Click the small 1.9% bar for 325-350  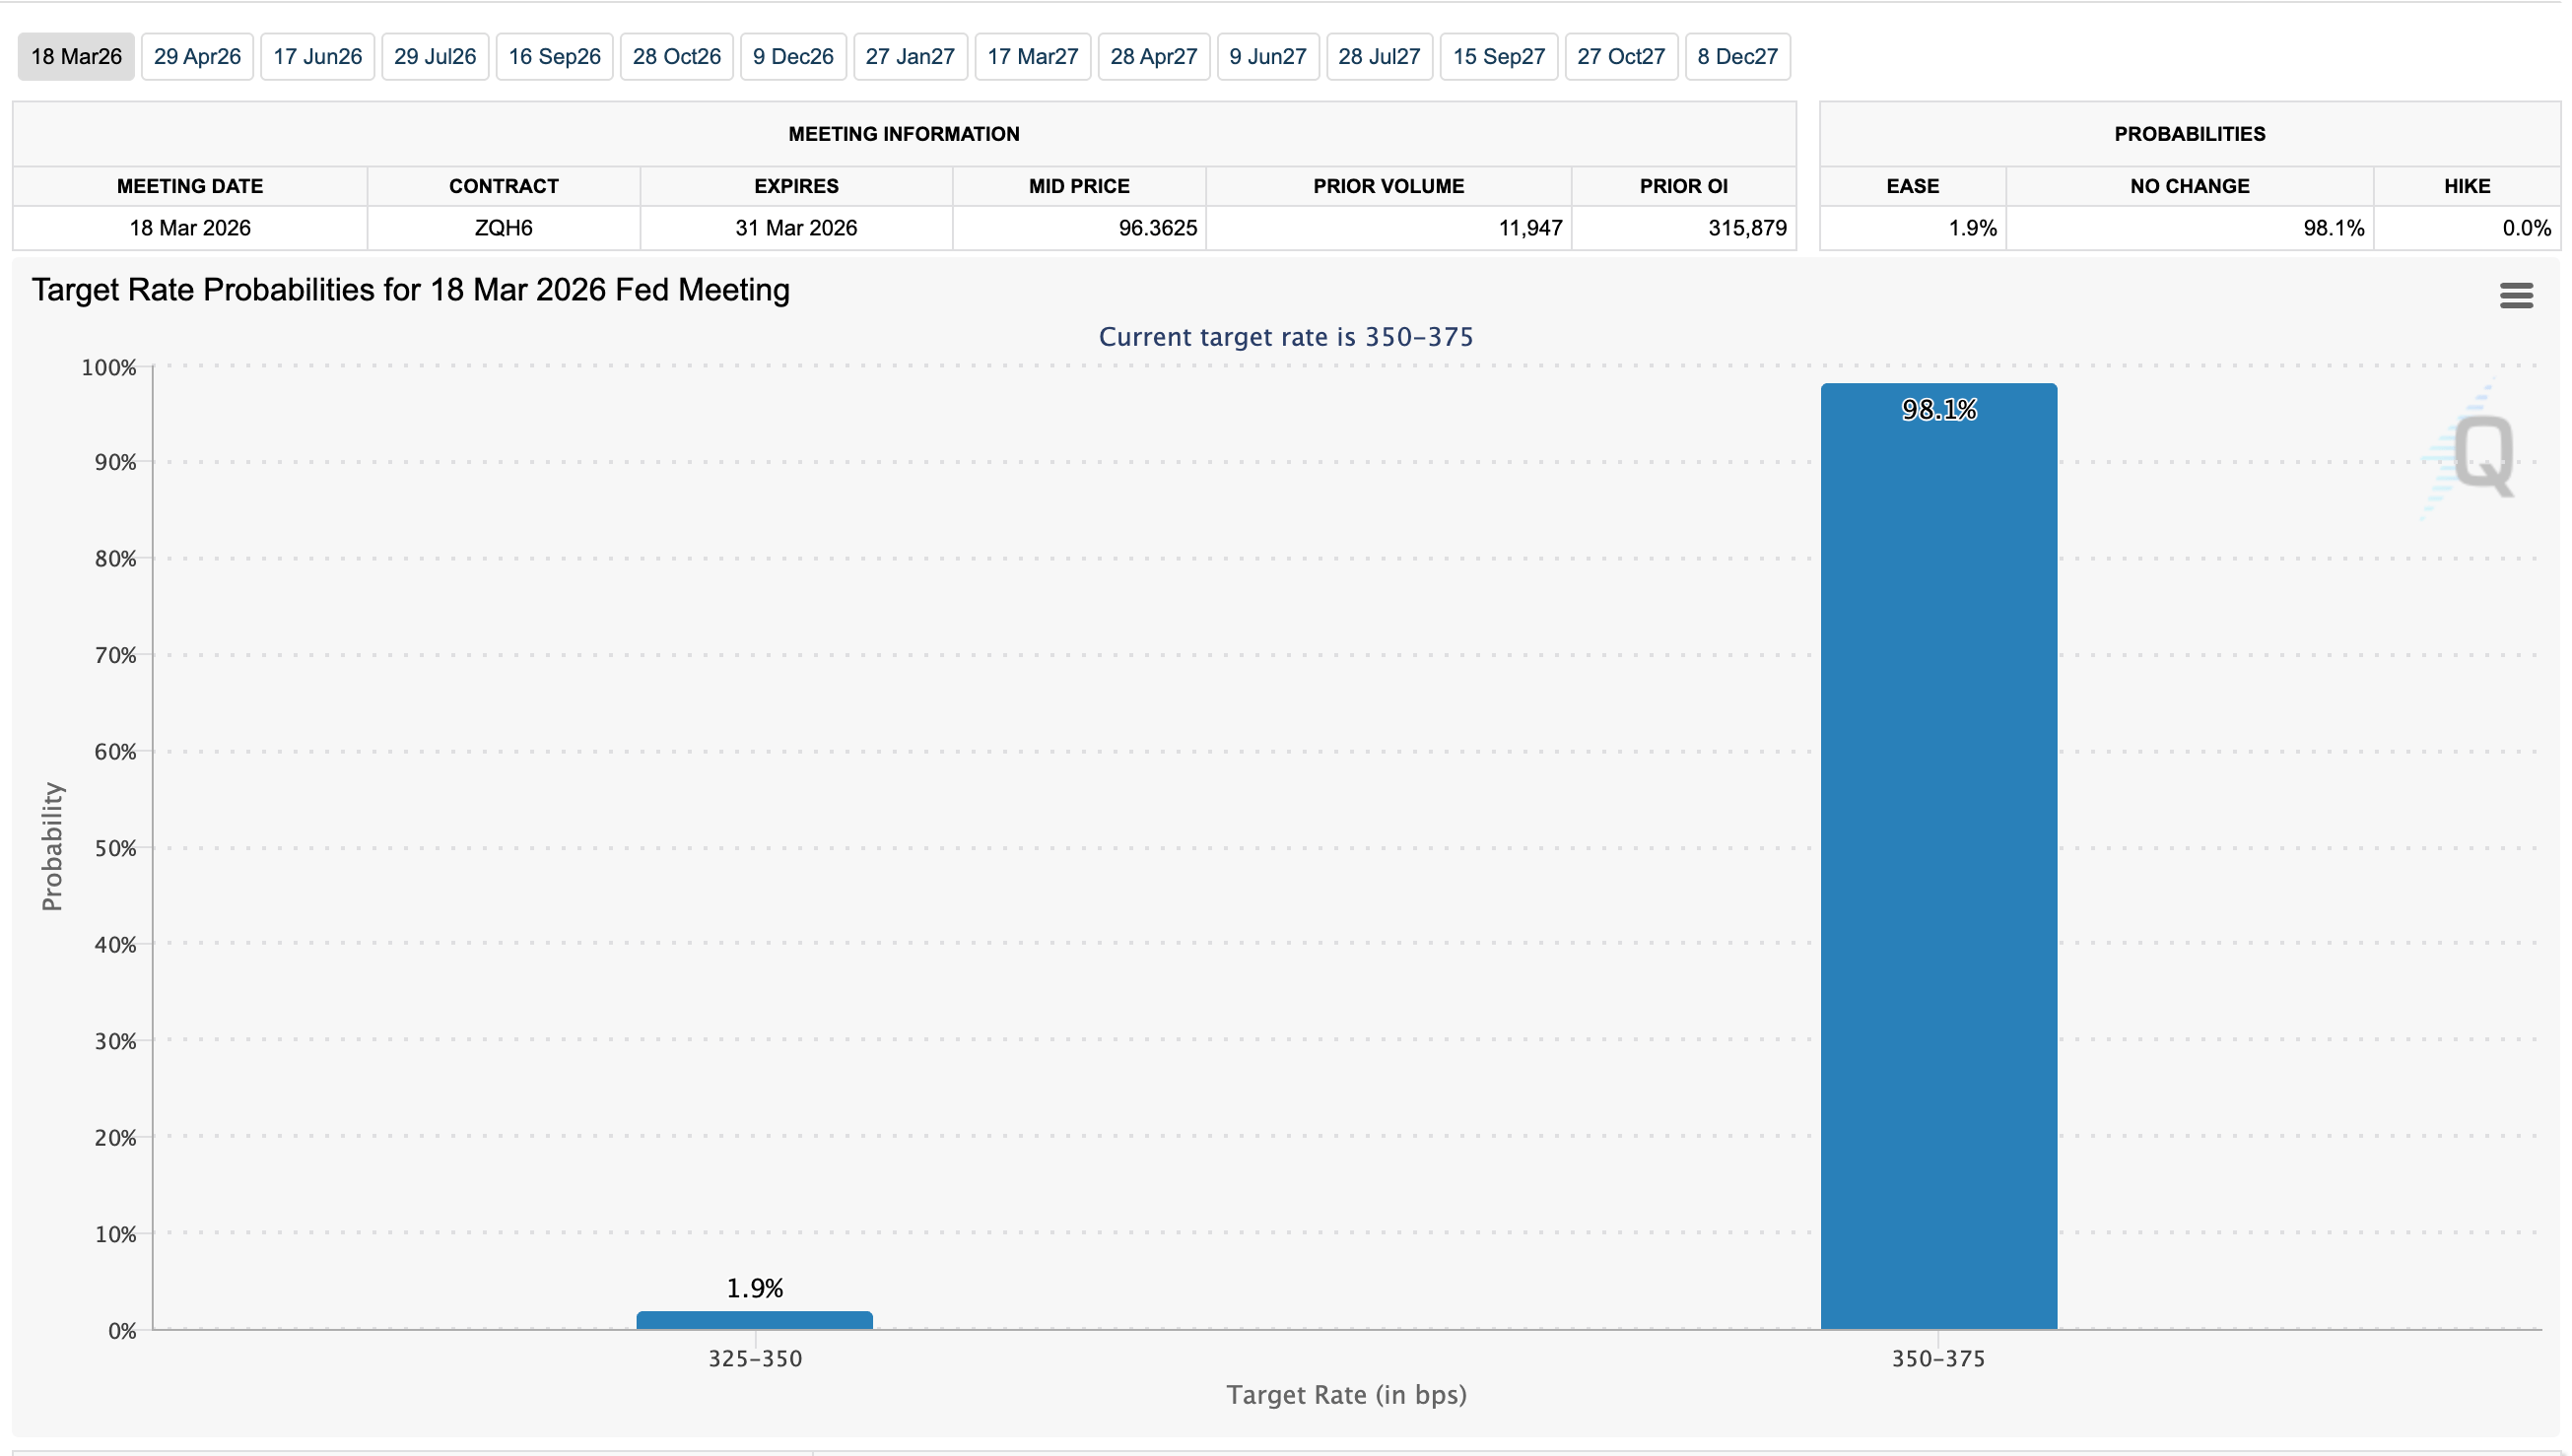click(754, 1320)
